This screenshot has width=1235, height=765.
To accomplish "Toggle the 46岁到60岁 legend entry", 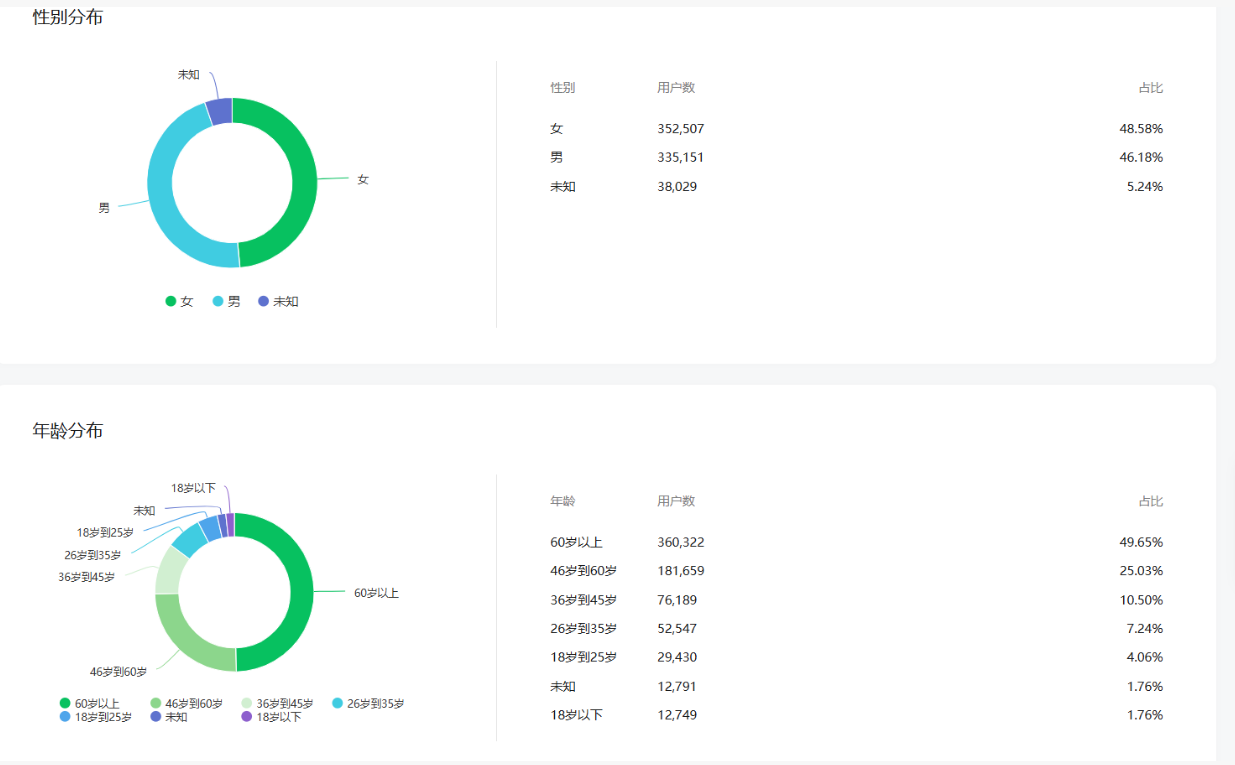I will tap(186, 704).
